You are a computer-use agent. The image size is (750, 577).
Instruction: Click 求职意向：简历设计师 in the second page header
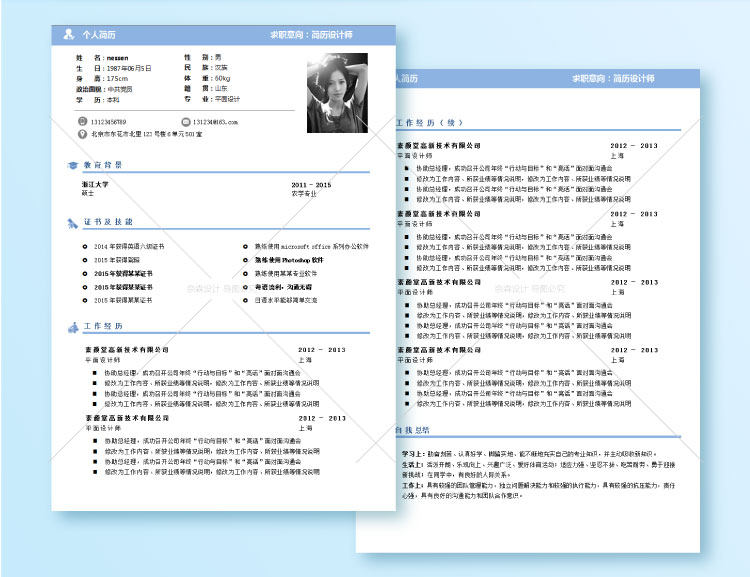[613, 78]
